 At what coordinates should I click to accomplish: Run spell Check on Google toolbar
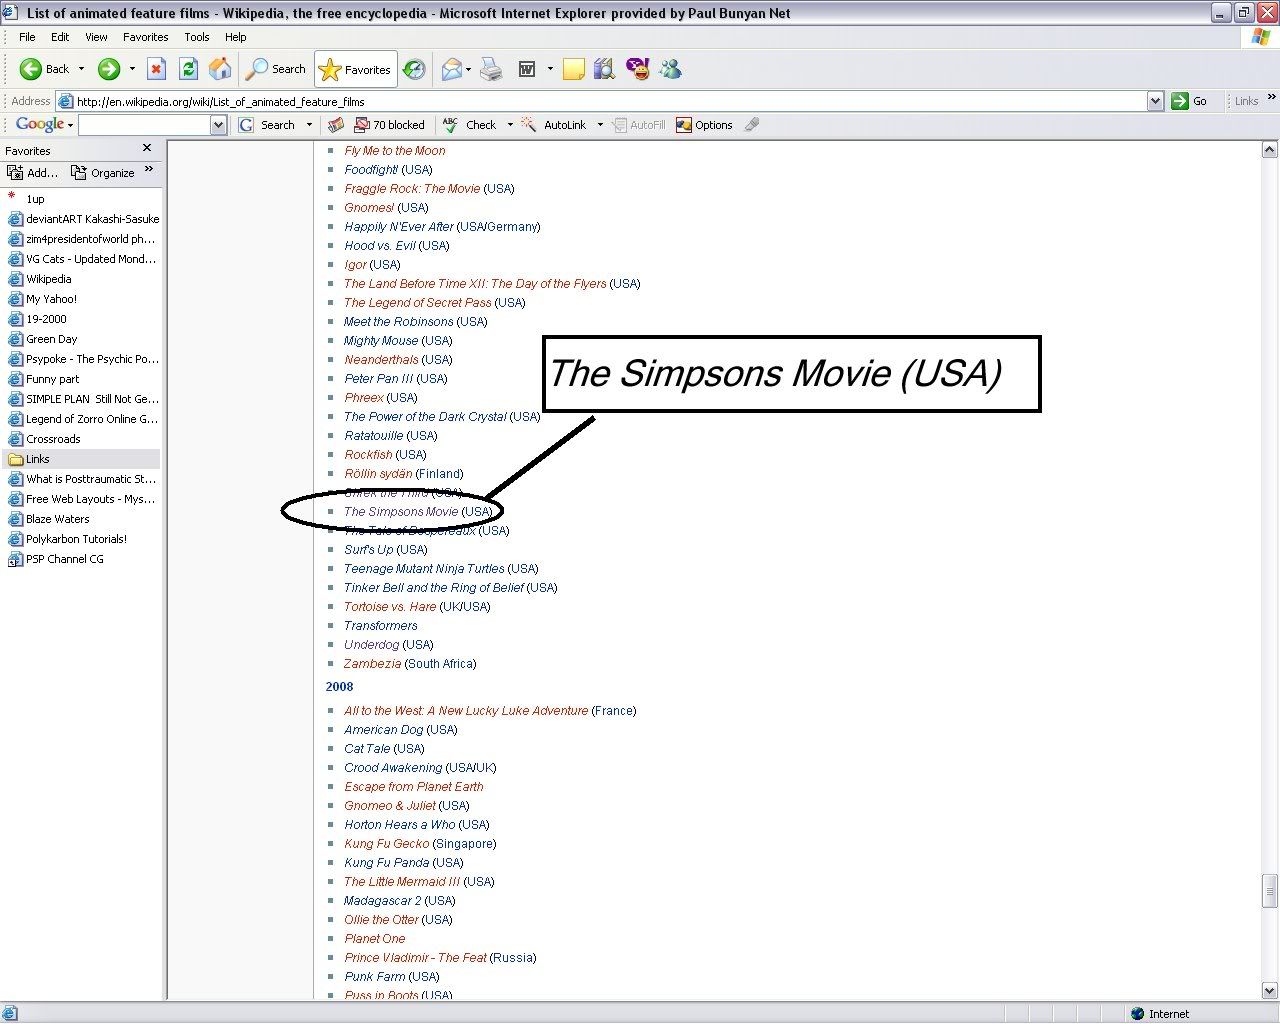pos(470,125)
